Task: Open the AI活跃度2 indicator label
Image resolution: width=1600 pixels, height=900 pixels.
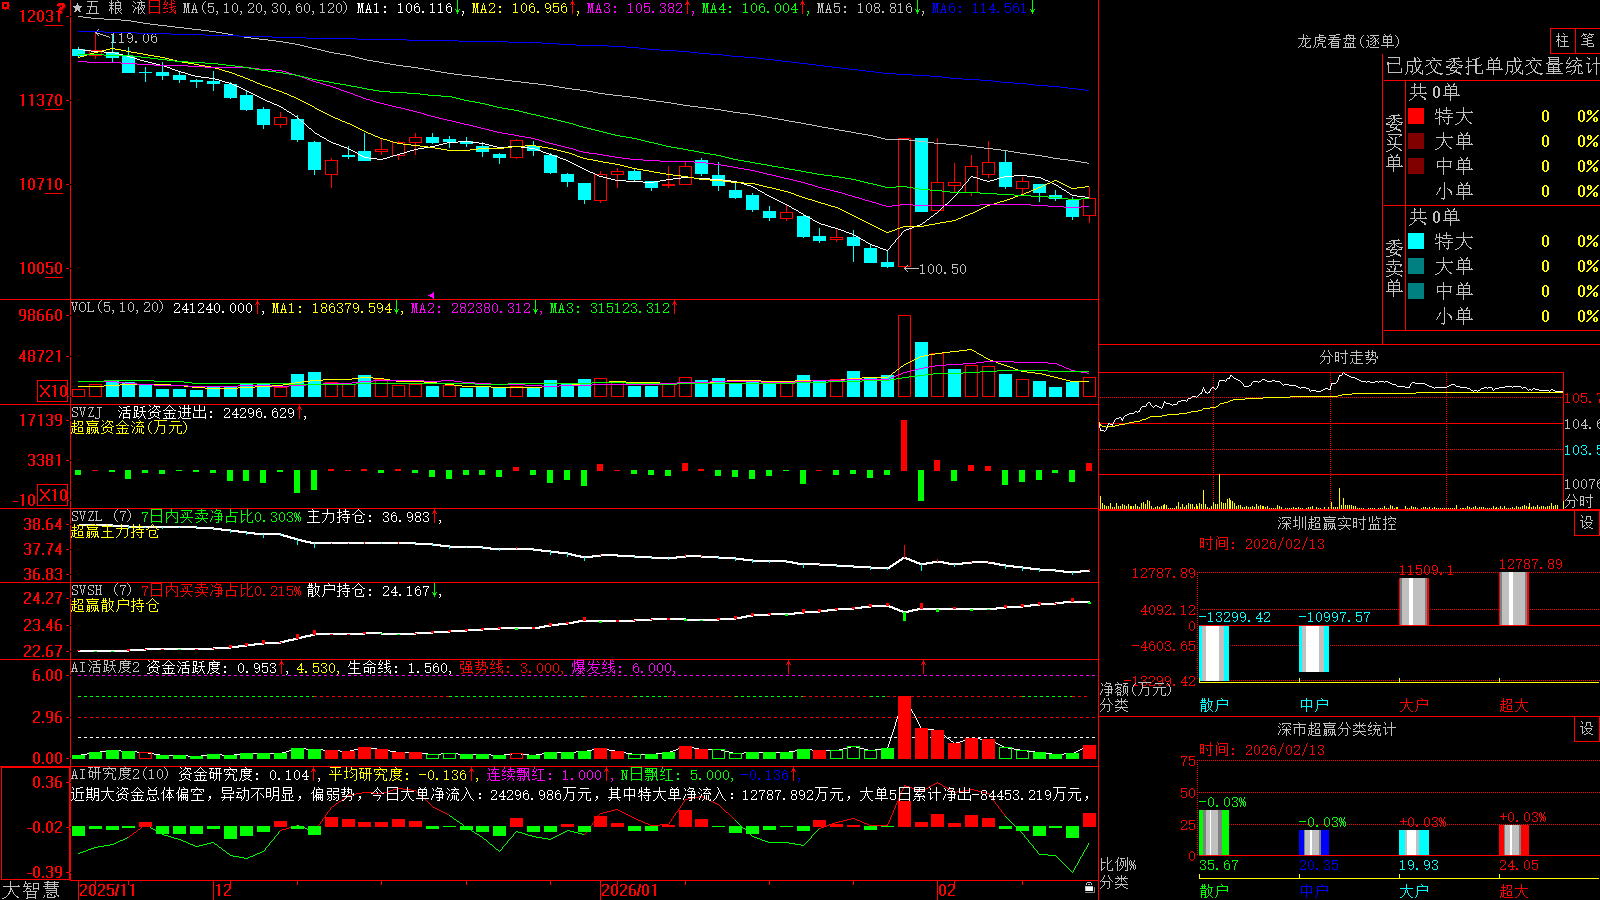Action: coord(106,667)
